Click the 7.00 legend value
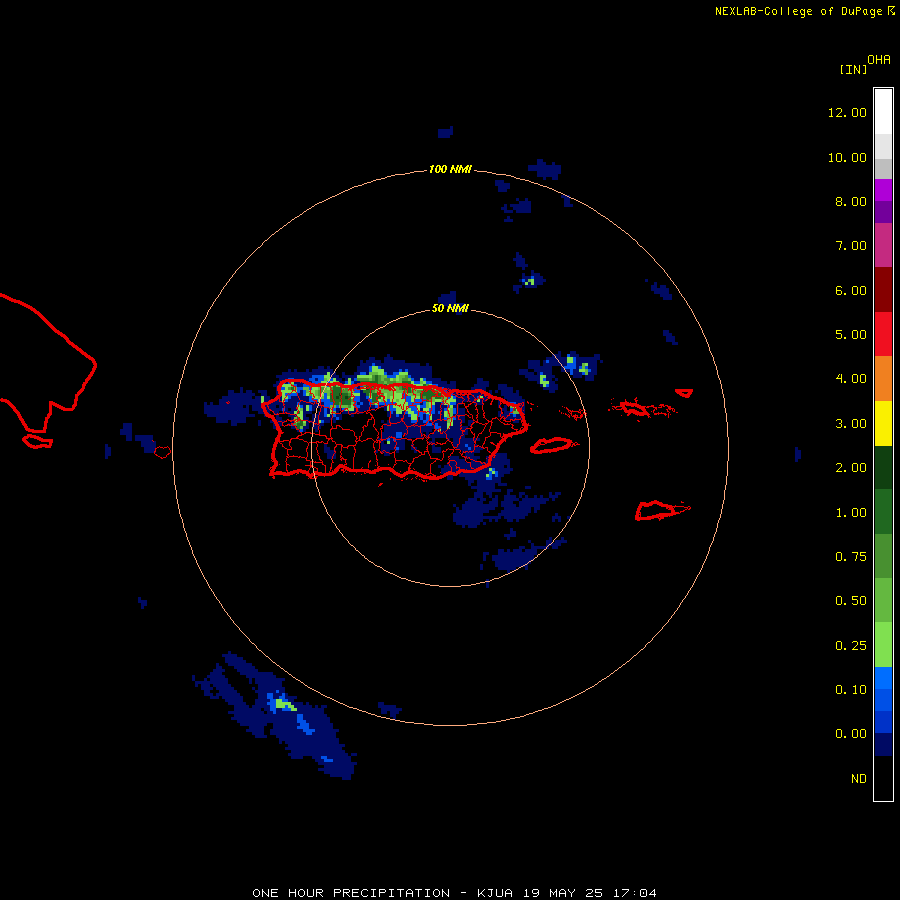 pos(851,246)
